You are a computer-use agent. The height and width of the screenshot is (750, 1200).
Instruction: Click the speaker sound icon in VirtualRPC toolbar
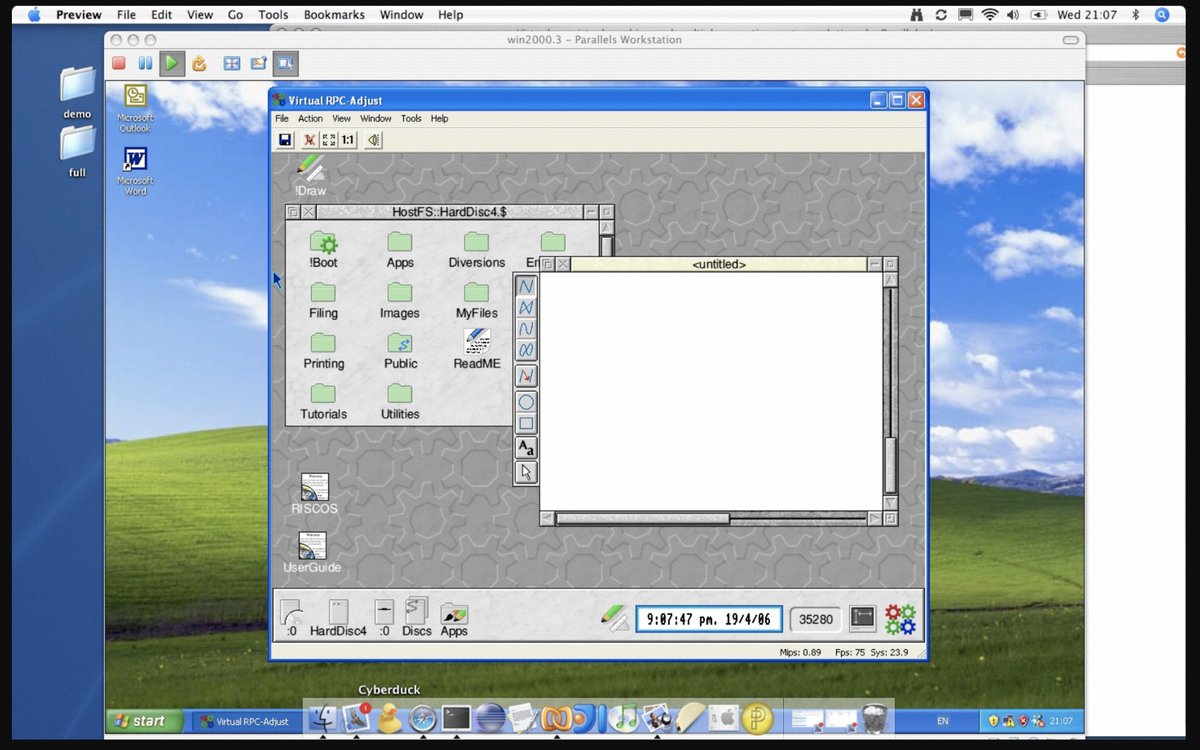373,140
